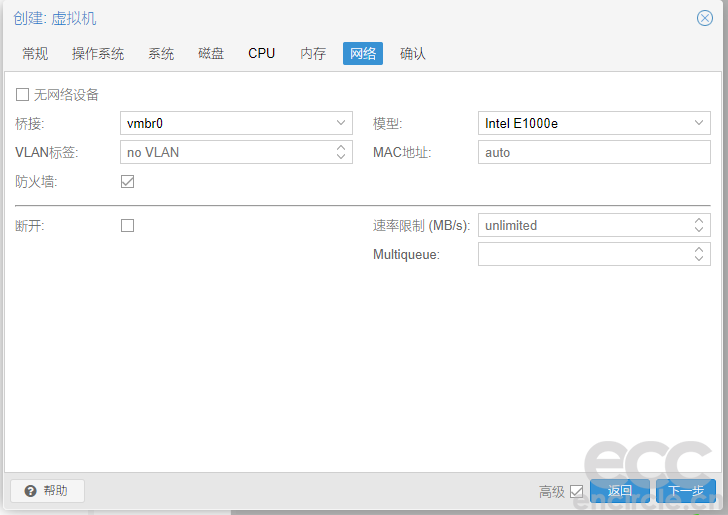
Task: Click the MAC地址 input field
Action: click(x=594, y=152)
